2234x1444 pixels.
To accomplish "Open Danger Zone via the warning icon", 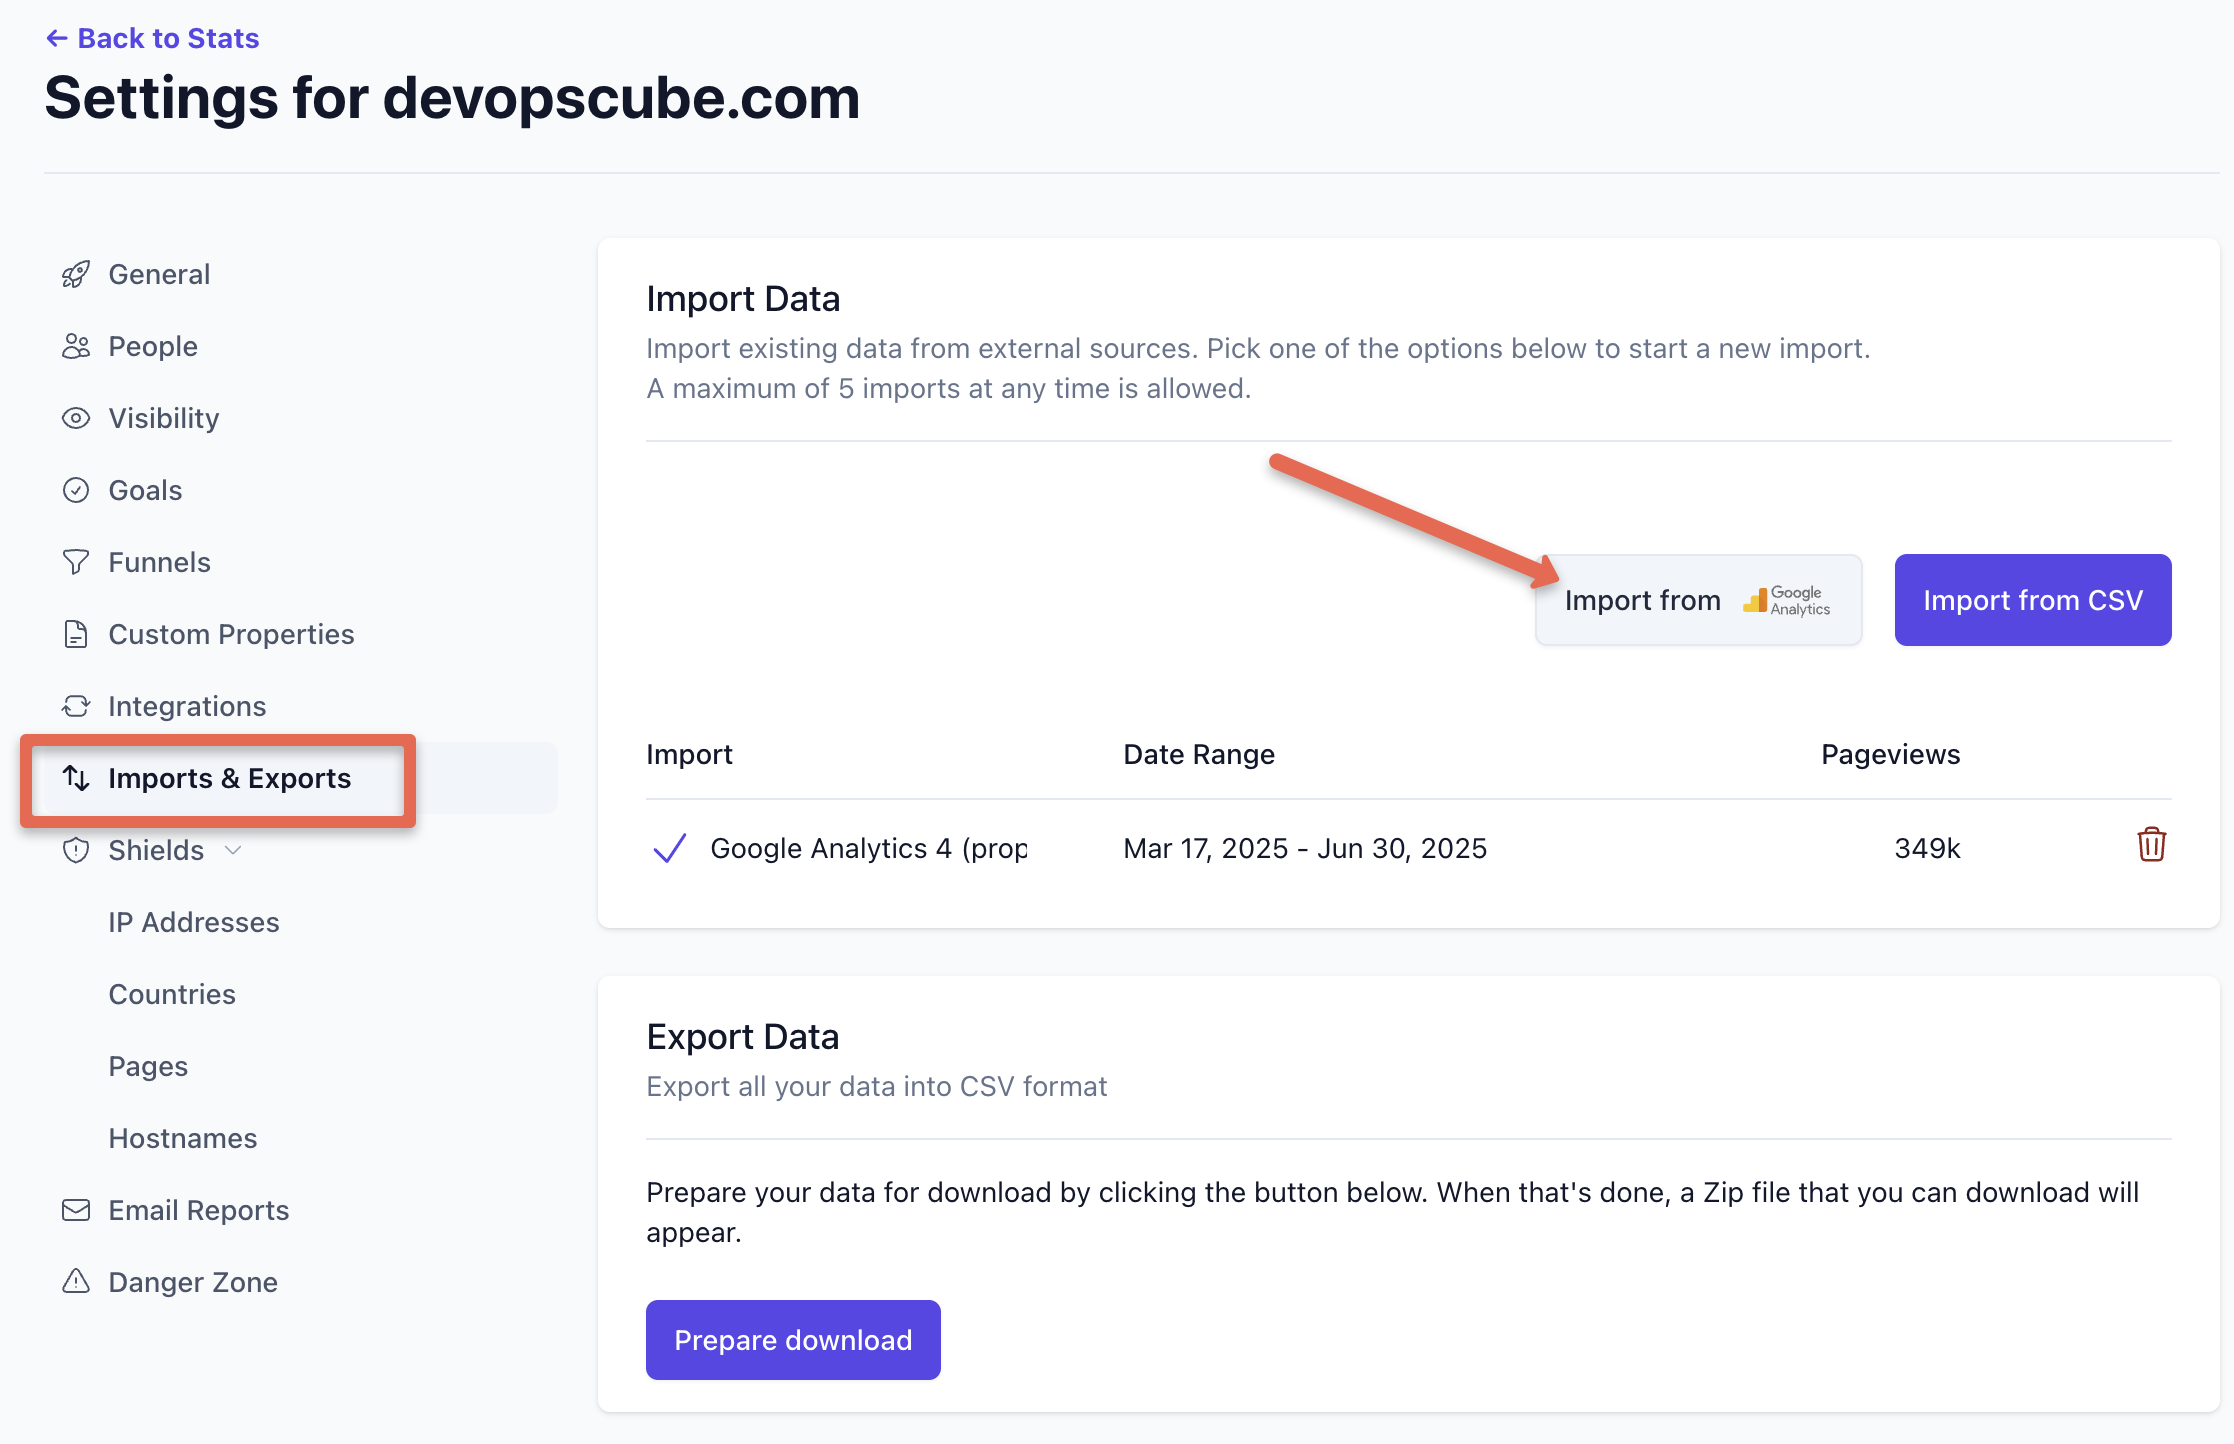I will [75, 1281].
